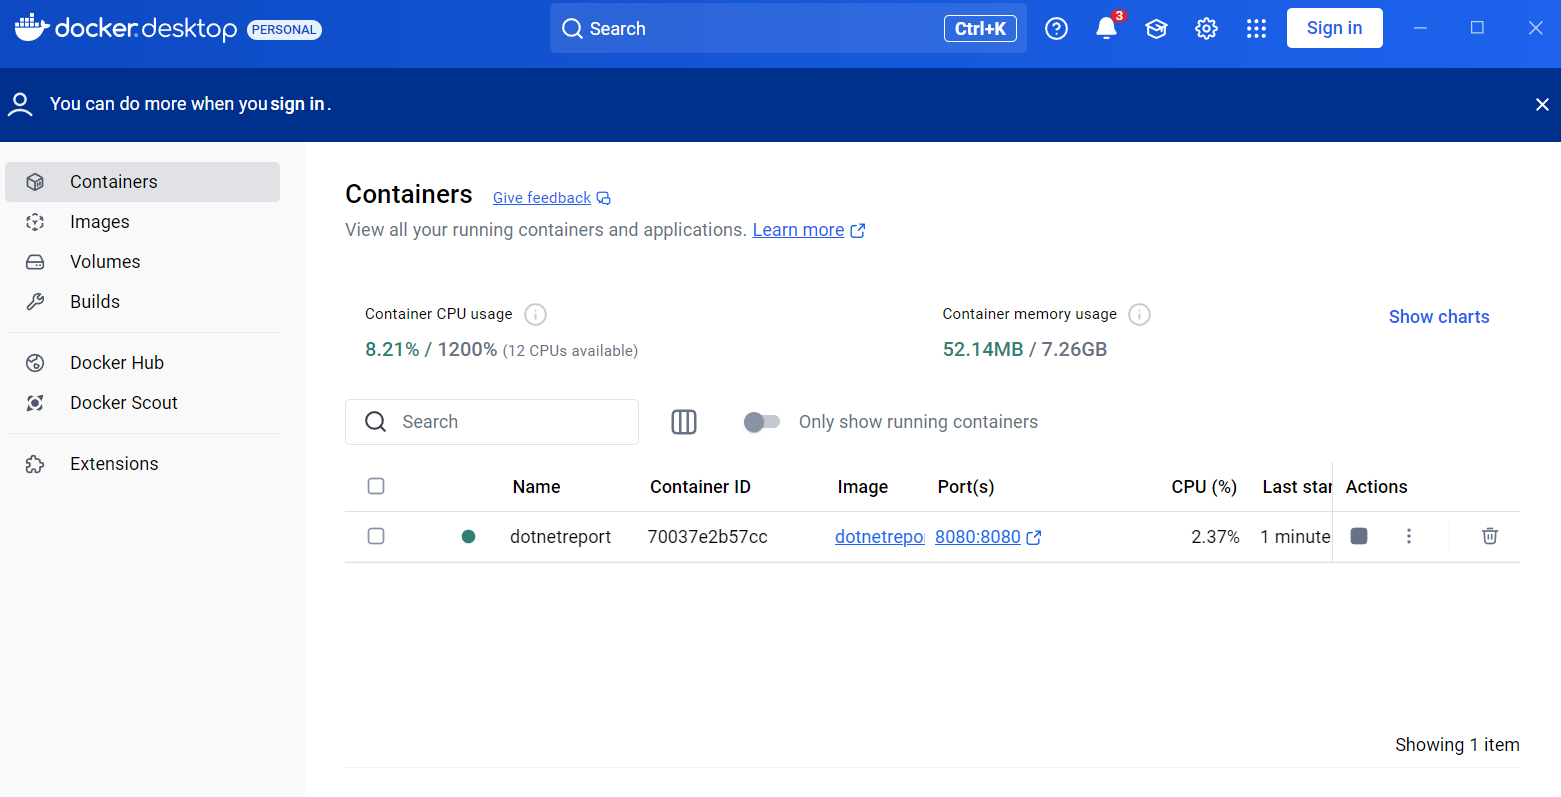Click Show charts
This screenshot has width=1561, height=797.
(1439, 317)
